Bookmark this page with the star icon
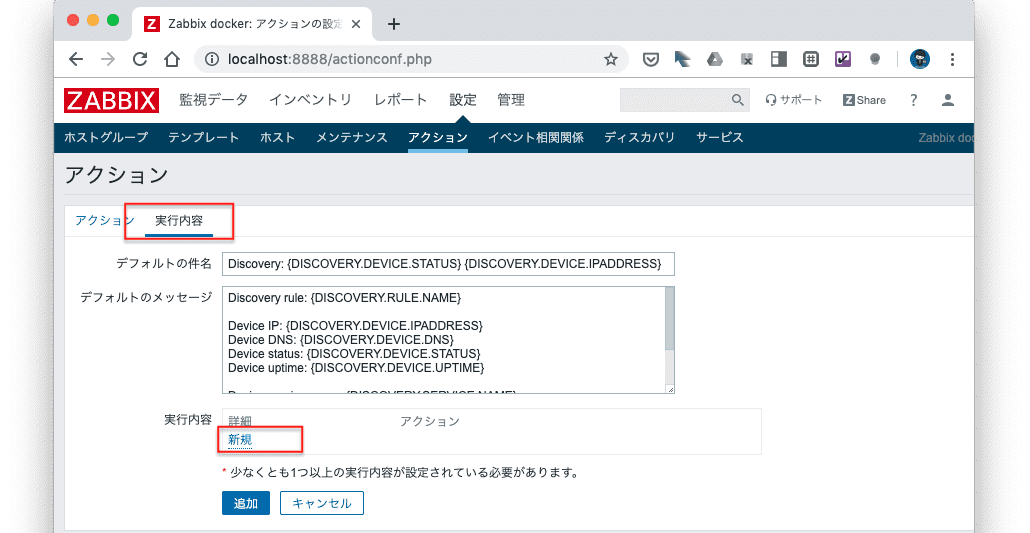Screen dimensions: 1030x533 pyautogui.click(x=611, y=59)
